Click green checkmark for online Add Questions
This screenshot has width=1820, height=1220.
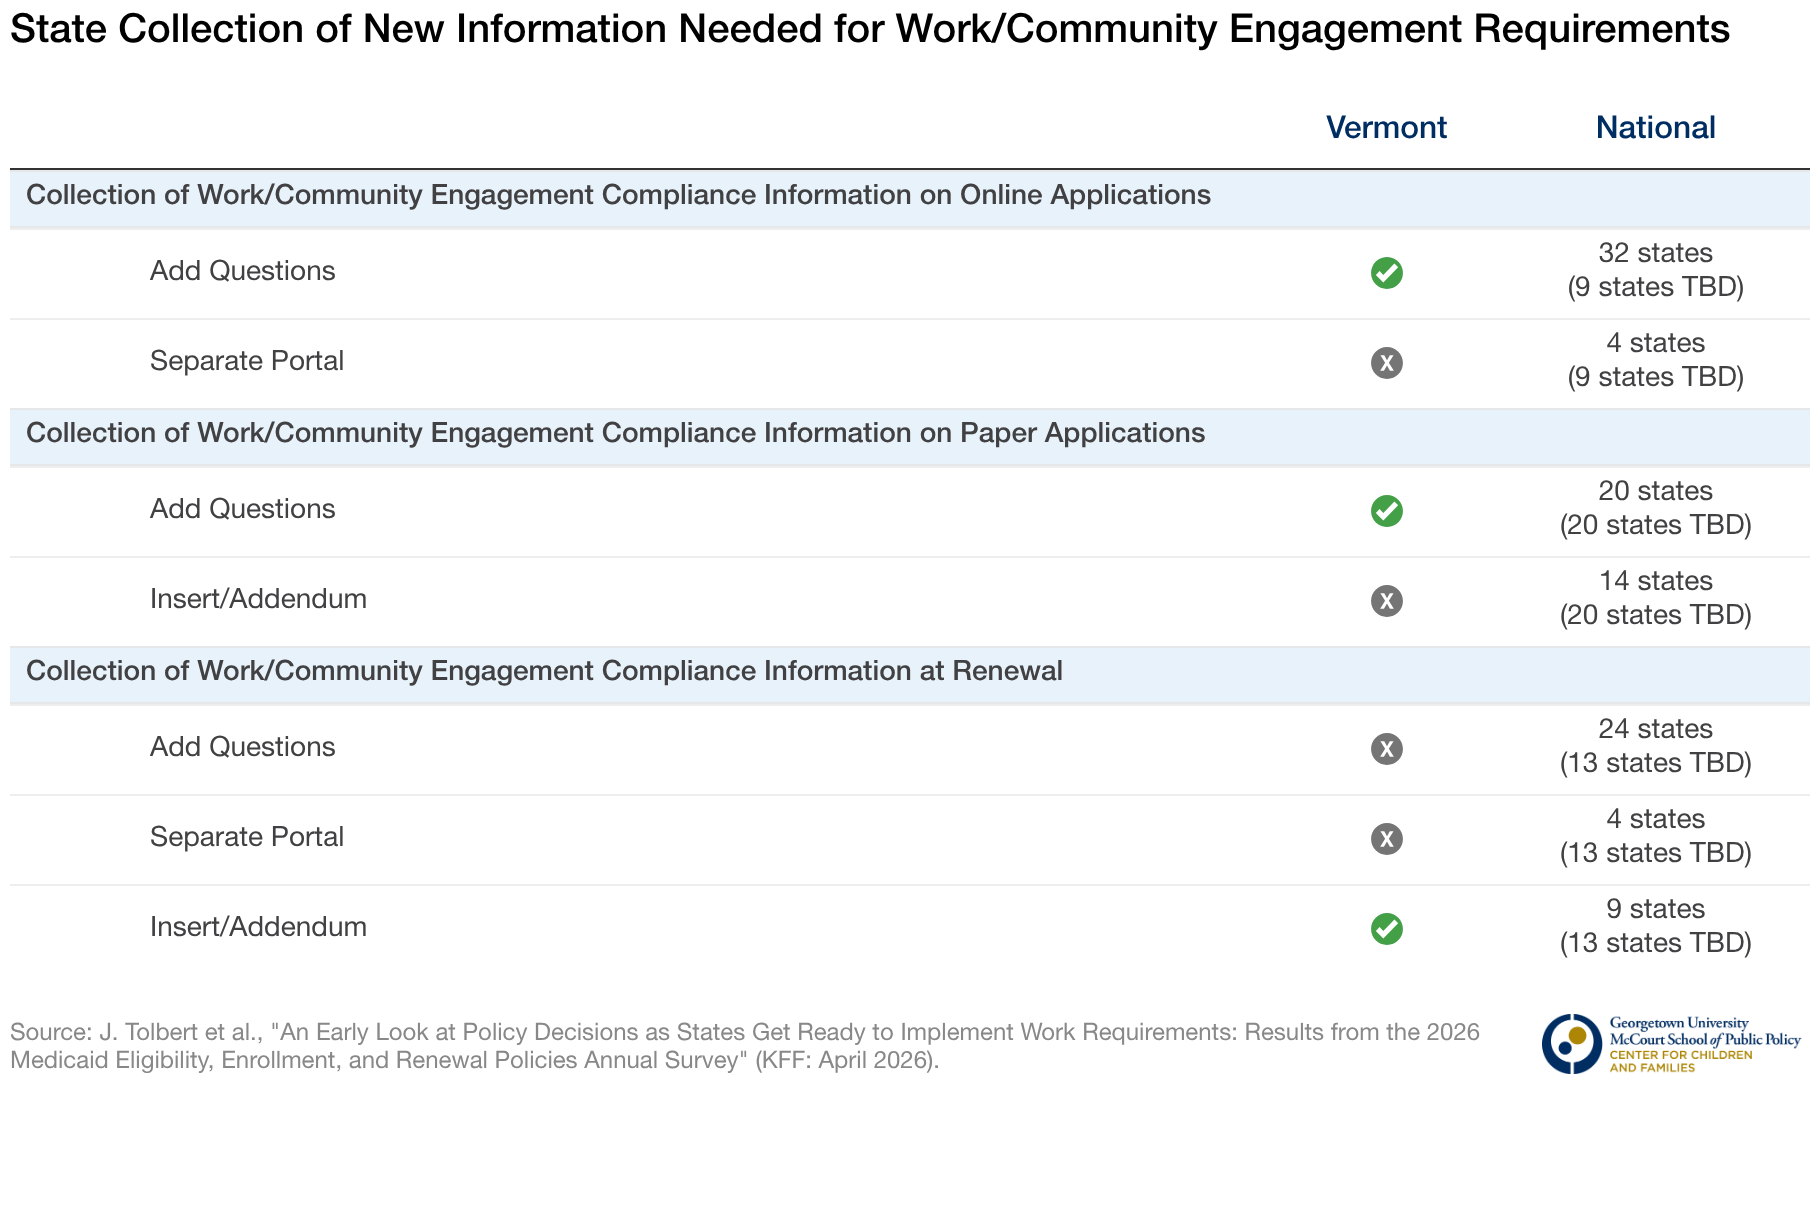[x=1386, y=272]
